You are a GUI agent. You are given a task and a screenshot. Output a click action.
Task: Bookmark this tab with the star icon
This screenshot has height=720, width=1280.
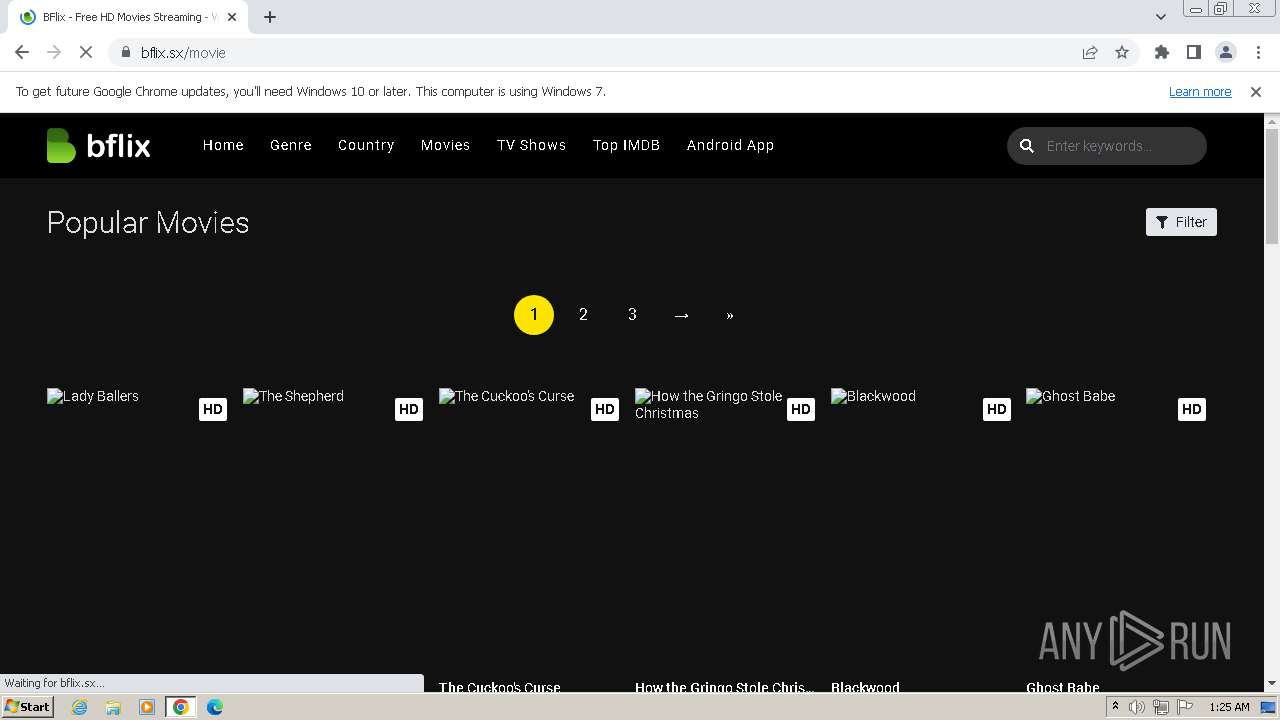[1122, 52]
